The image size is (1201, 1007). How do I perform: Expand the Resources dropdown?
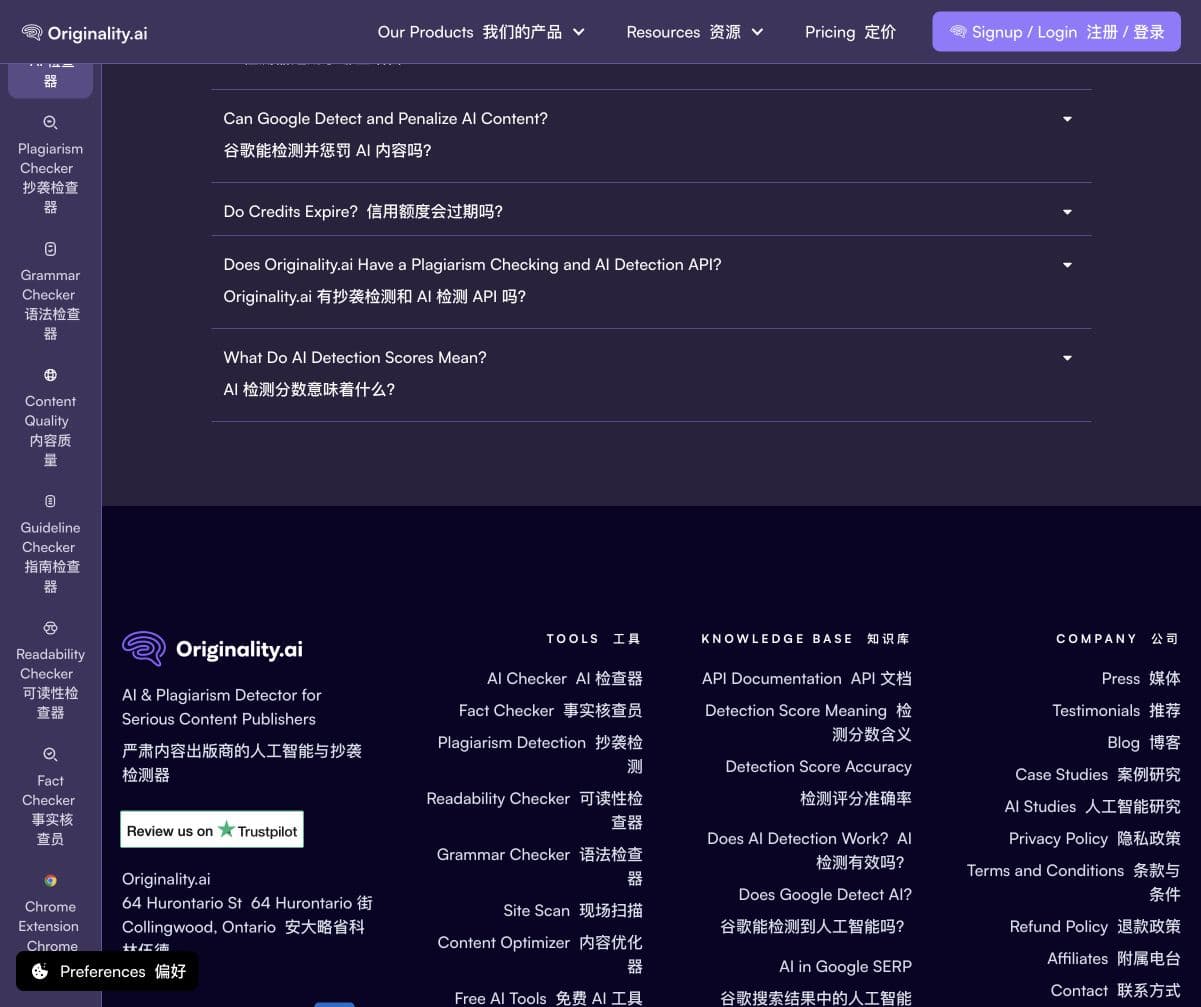coord(695,32)
